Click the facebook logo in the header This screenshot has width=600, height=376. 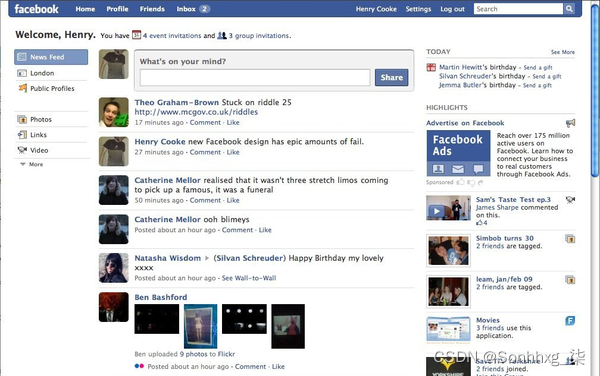pos(36,9)
